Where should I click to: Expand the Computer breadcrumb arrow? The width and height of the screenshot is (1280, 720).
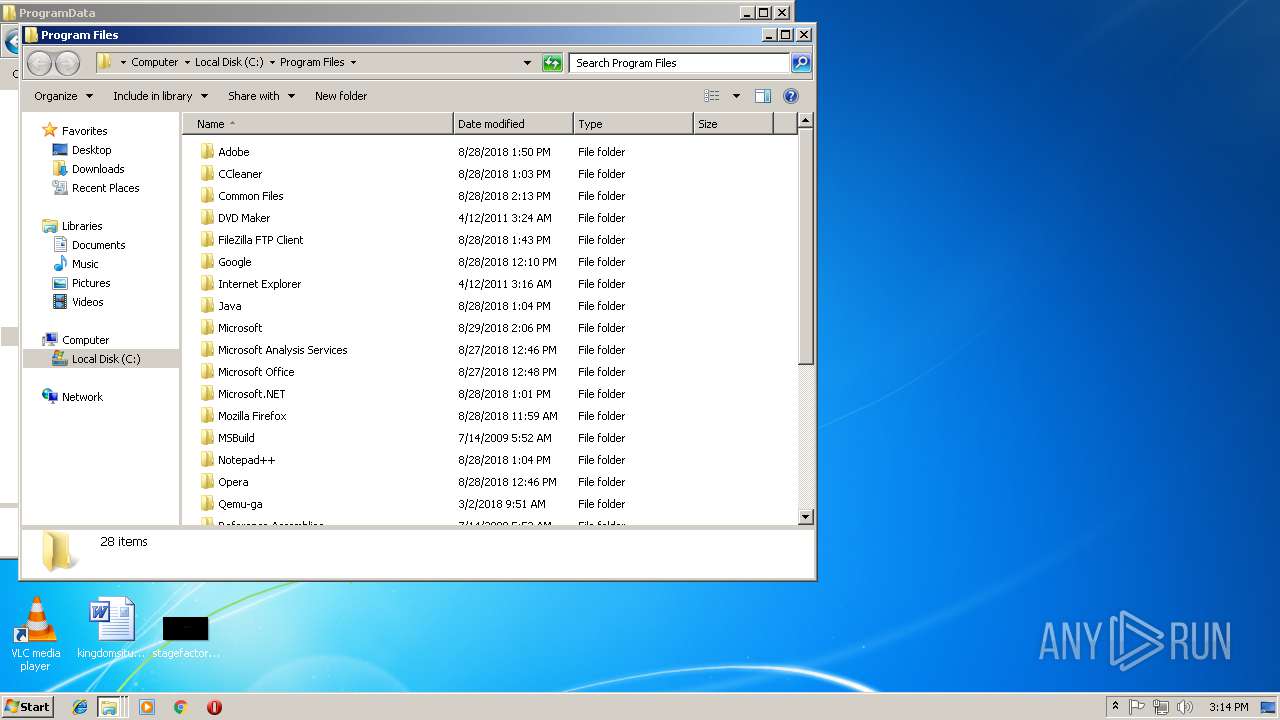[186, 62]
